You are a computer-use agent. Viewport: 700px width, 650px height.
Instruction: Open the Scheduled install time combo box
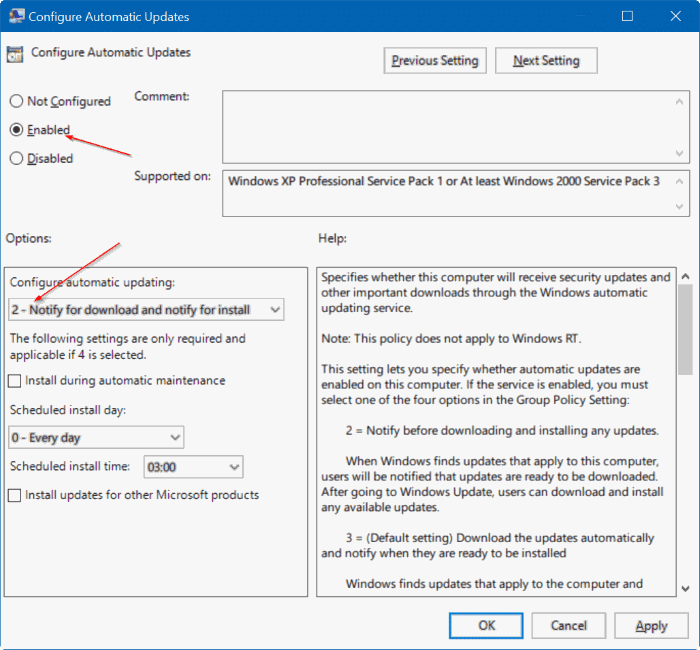tap(193, 467)
